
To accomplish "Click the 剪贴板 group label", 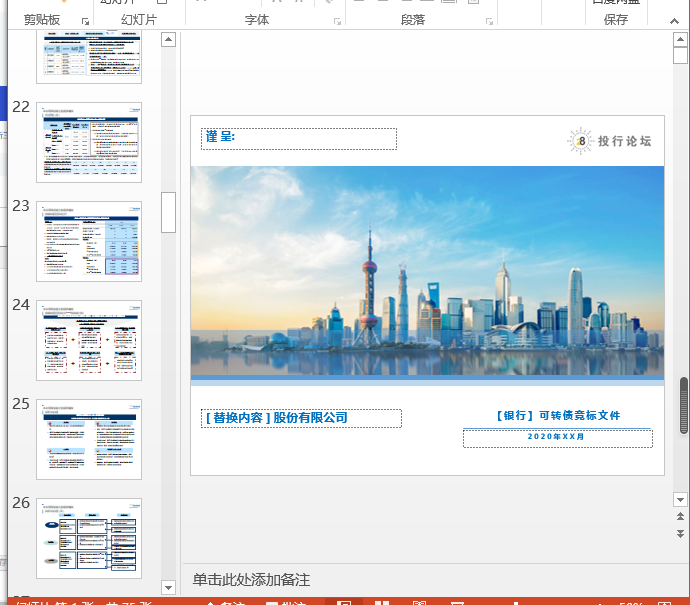I will pos(42,20).
